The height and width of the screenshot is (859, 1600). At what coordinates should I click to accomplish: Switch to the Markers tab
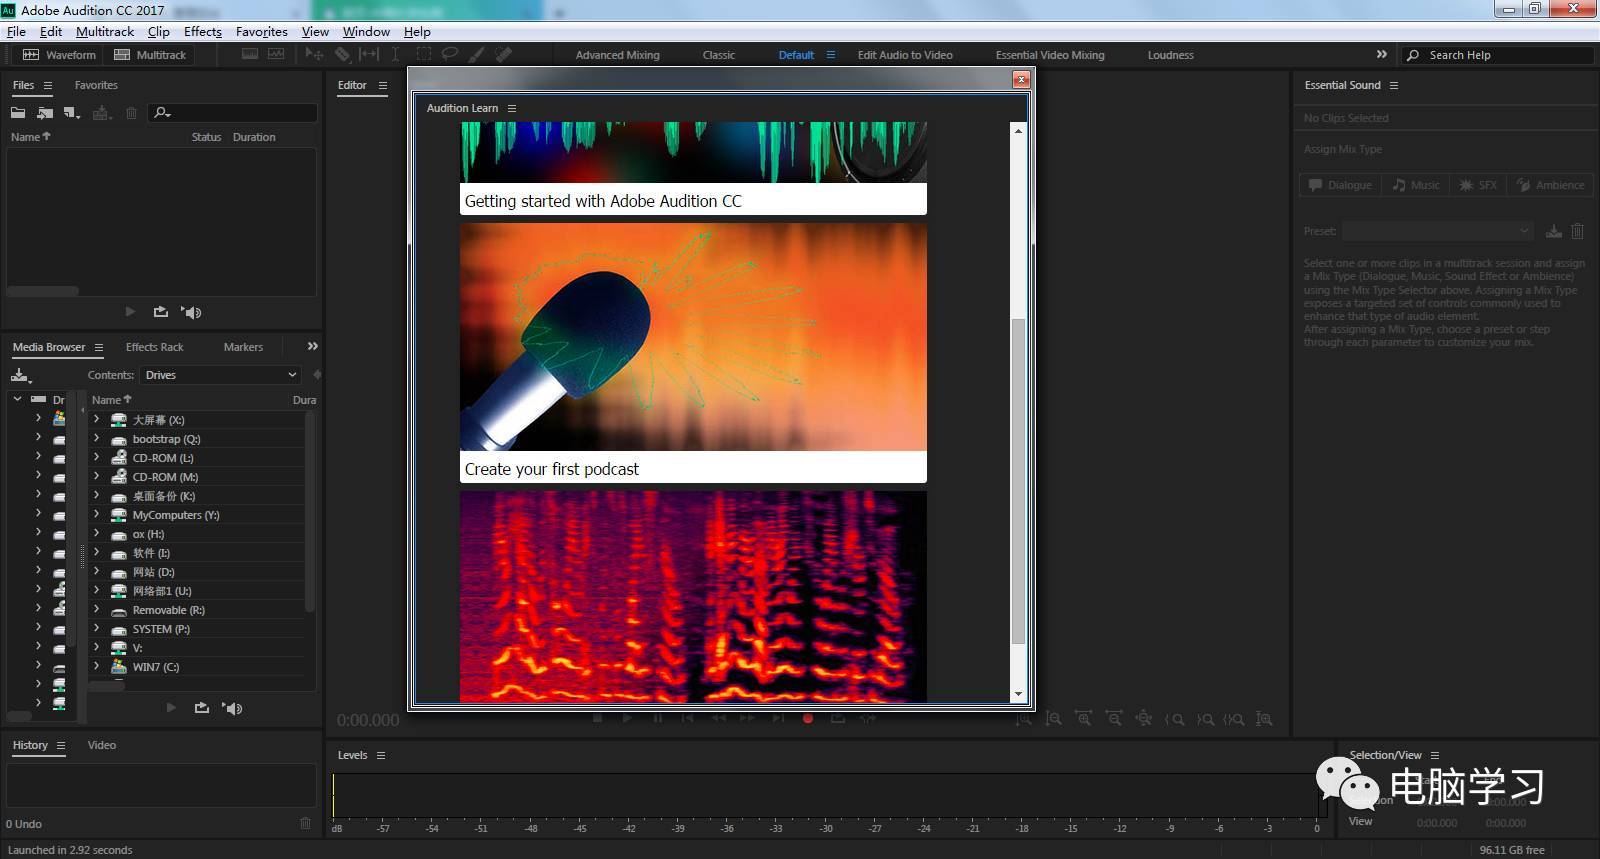(243, 347)
